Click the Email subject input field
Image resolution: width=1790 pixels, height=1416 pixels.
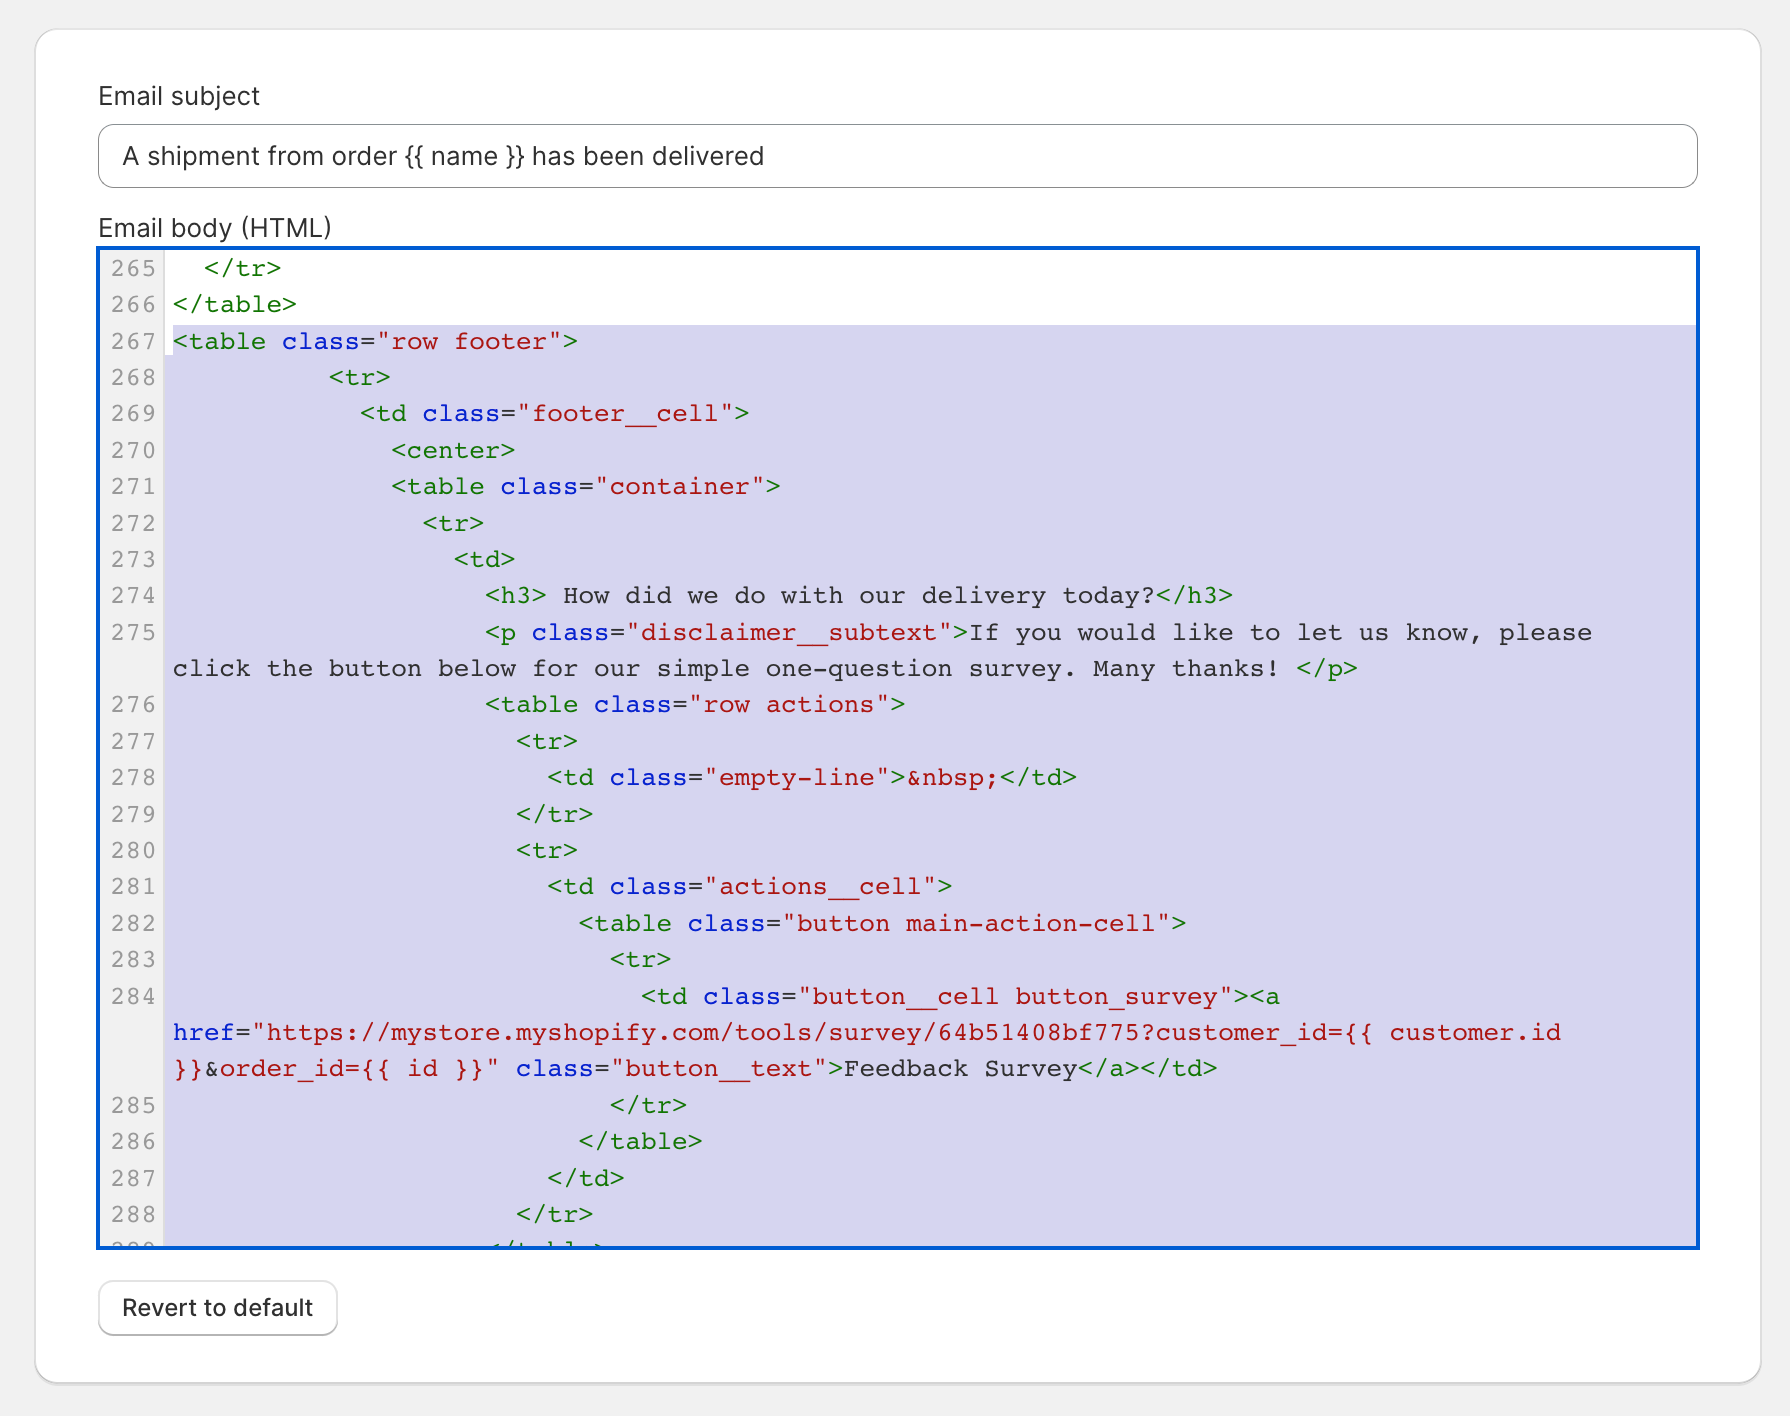pos(897,156)
